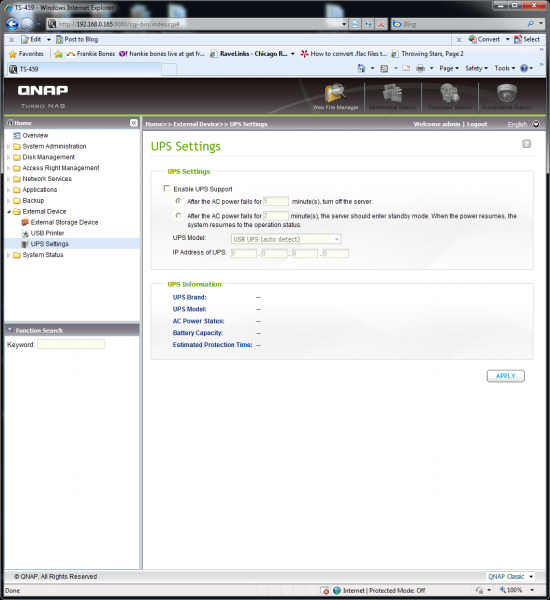Screen dimensions: 550x600
Task: Click the standby minutes input field
Action: point(276,216)
